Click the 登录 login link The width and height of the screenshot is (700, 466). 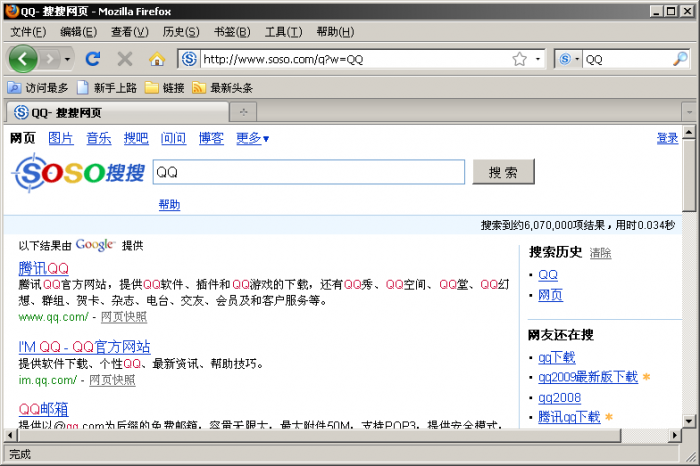coord(667,138)
